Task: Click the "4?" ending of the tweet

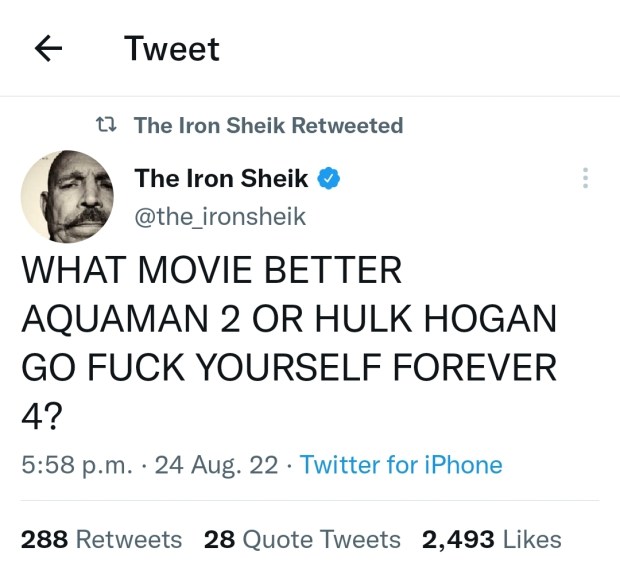Action: click(40, 415)
